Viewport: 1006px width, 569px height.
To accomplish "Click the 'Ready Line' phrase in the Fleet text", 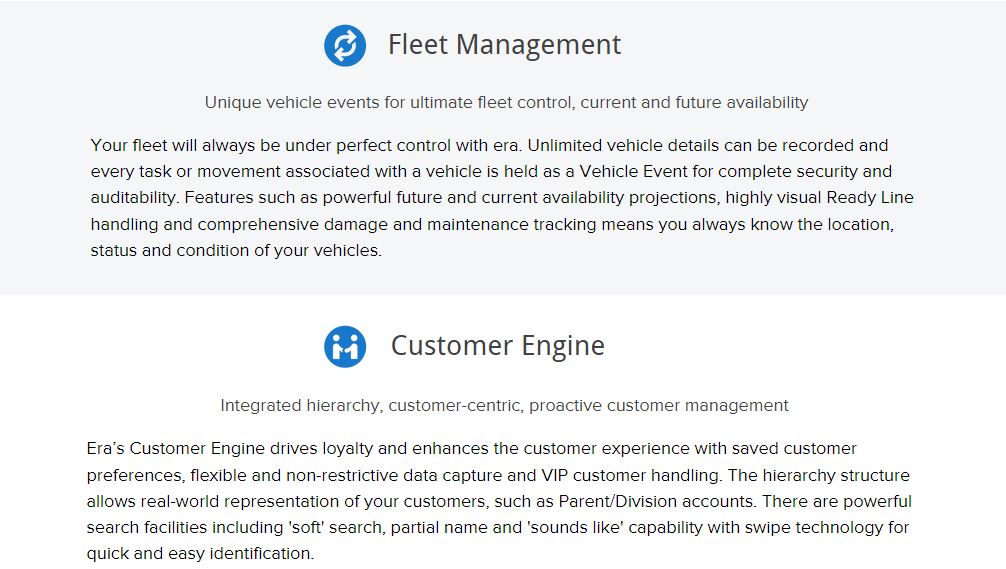I will [x=870, y=198].
